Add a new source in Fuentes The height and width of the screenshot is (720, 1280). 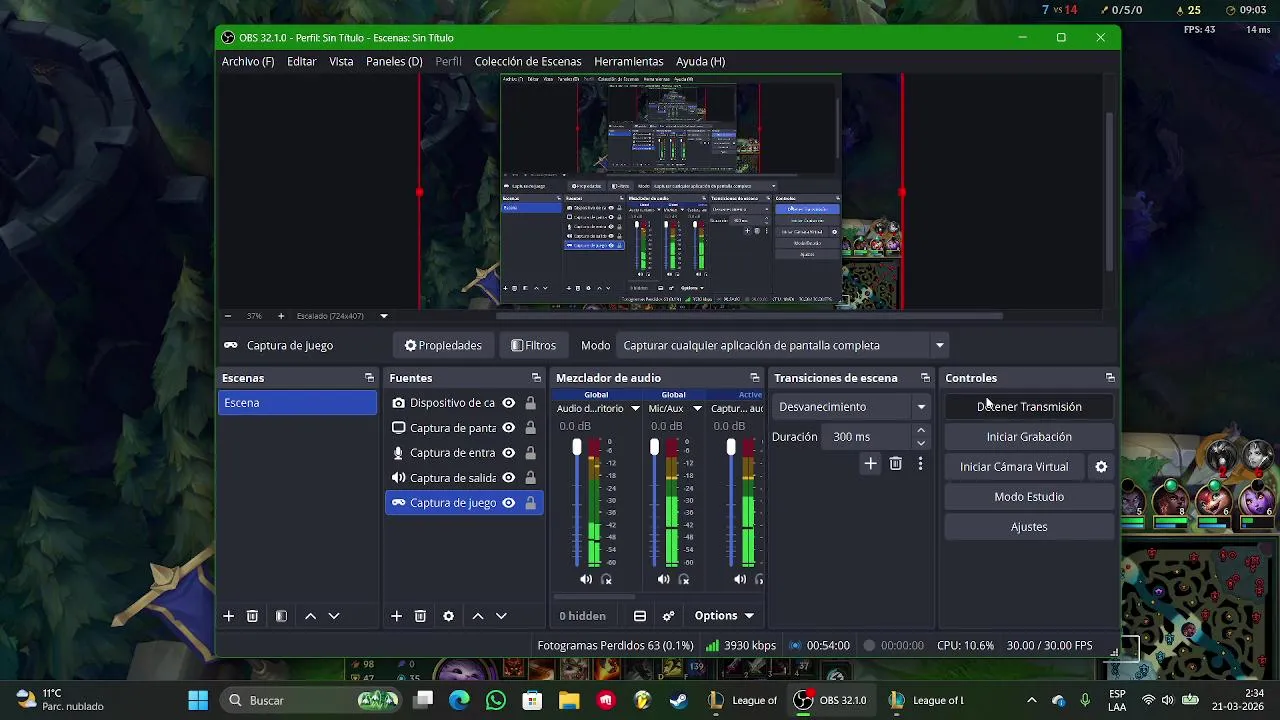point(396,616)
